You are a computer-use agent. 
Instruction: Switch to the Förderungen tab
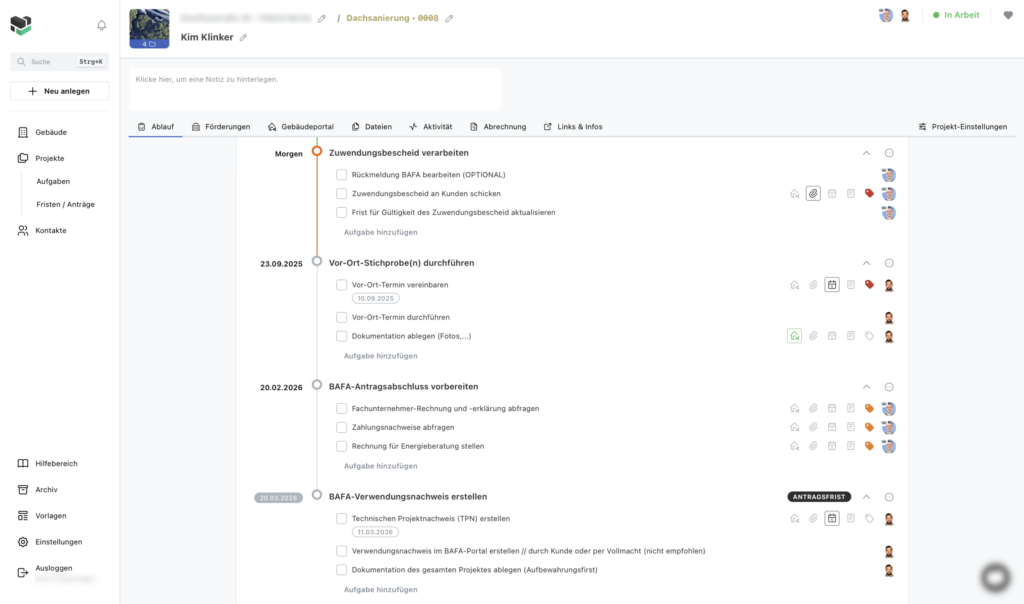tap(221, 127)
